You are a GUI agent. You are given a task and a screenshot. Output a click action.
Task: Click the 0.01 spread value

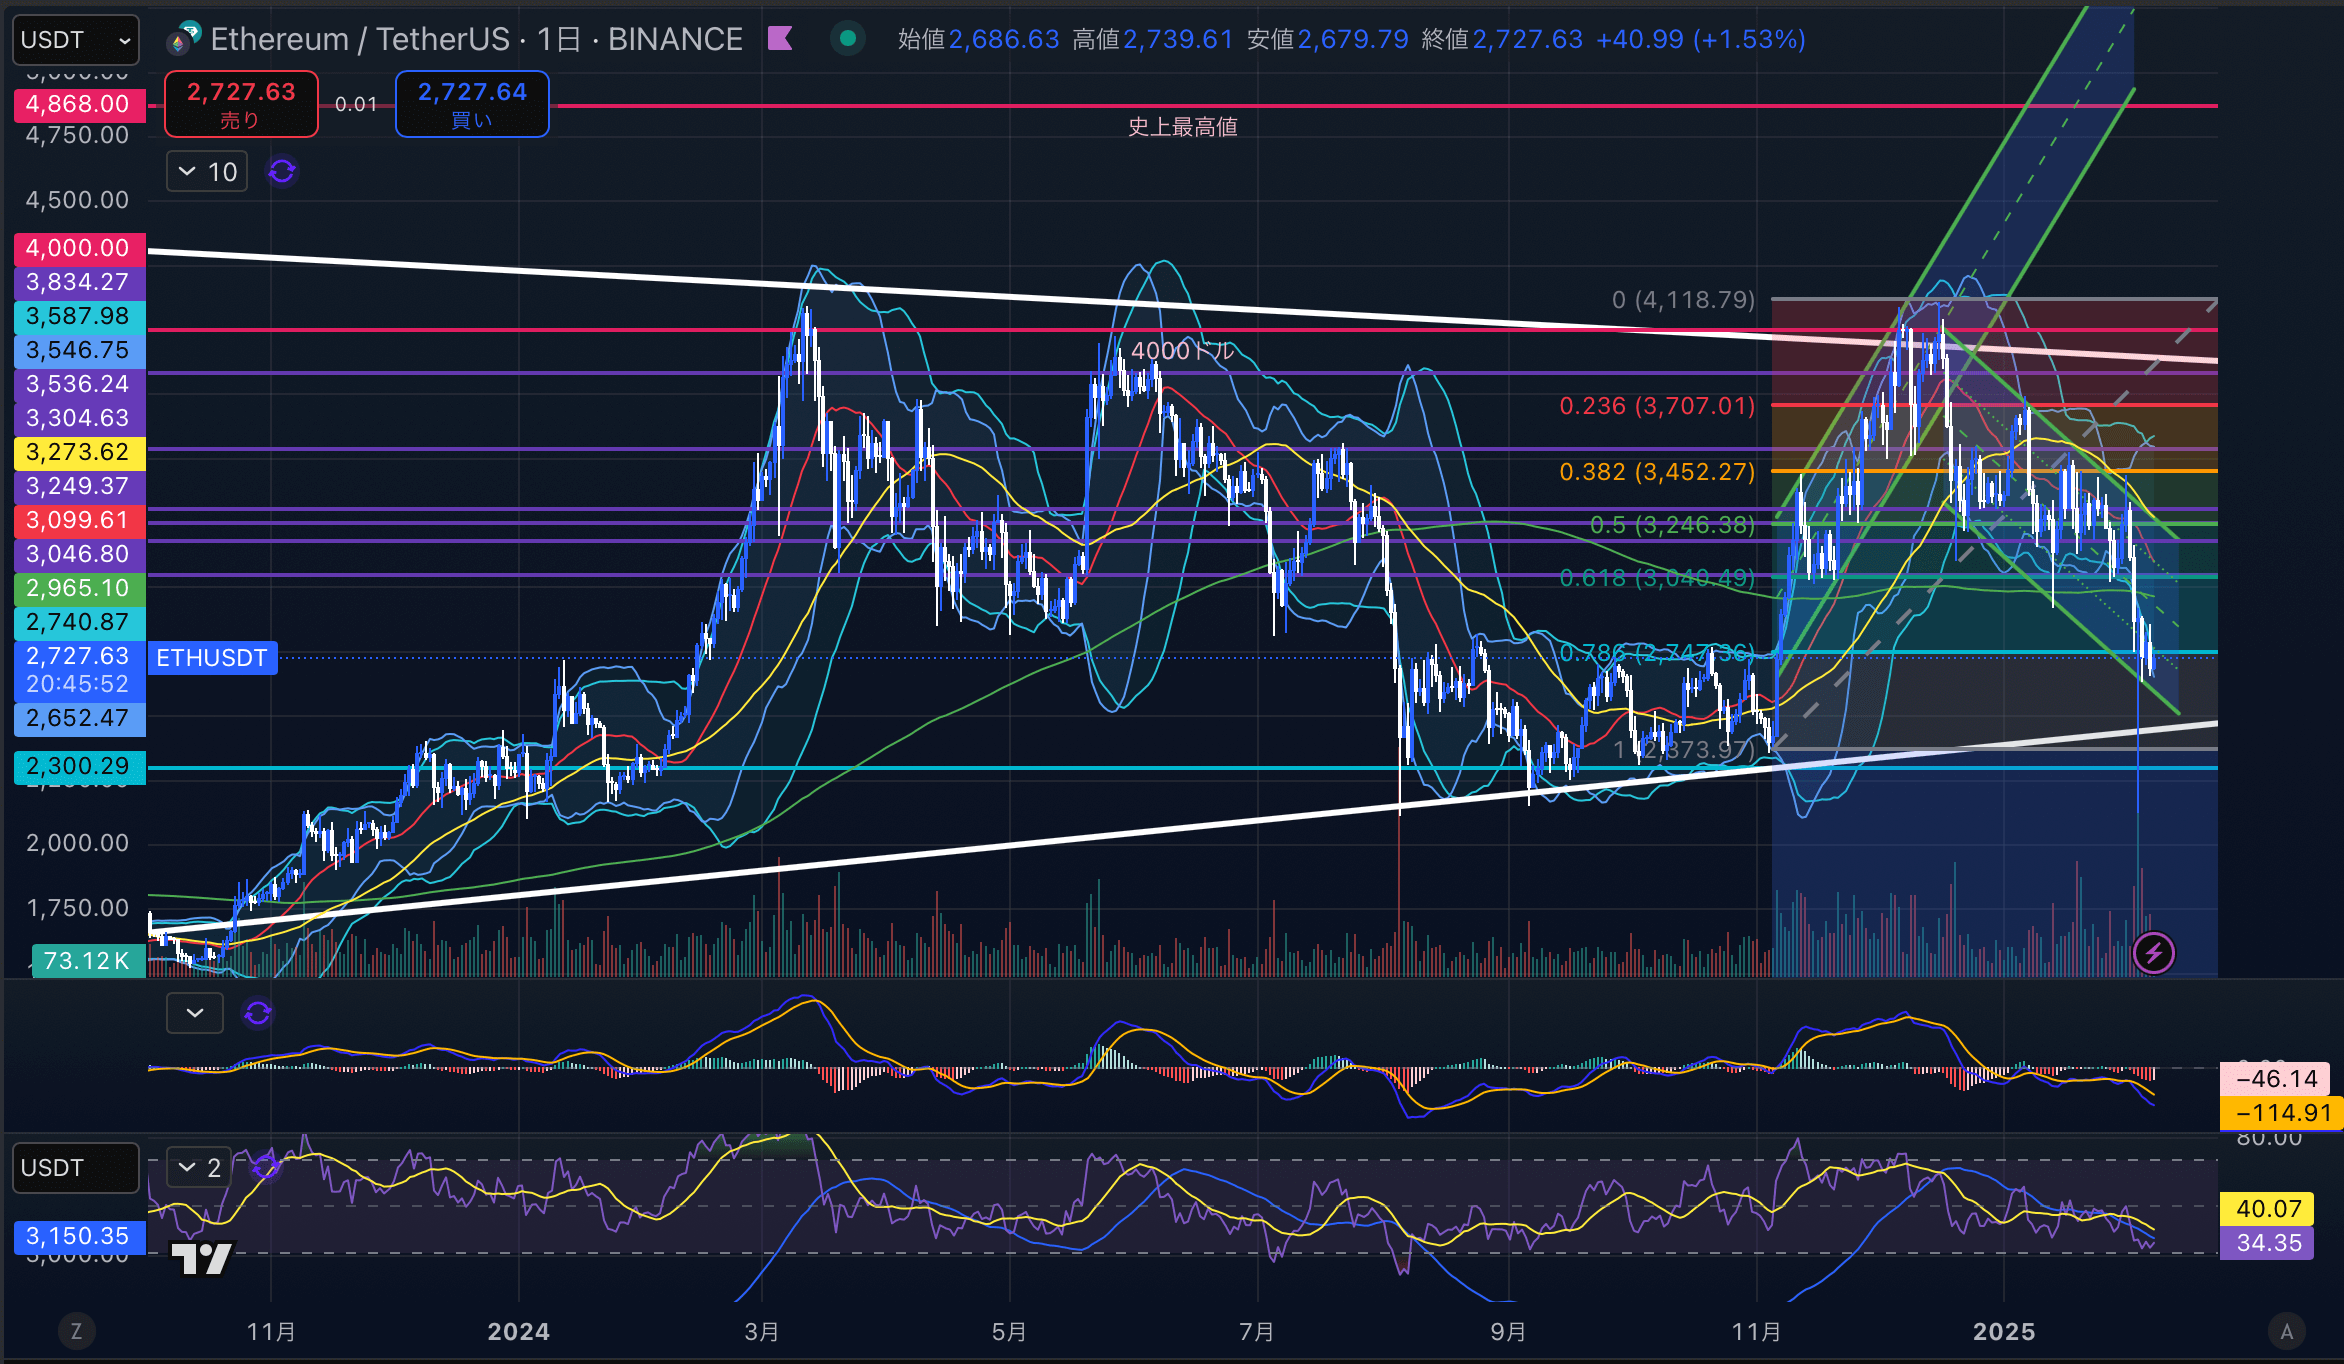[356, 104]
